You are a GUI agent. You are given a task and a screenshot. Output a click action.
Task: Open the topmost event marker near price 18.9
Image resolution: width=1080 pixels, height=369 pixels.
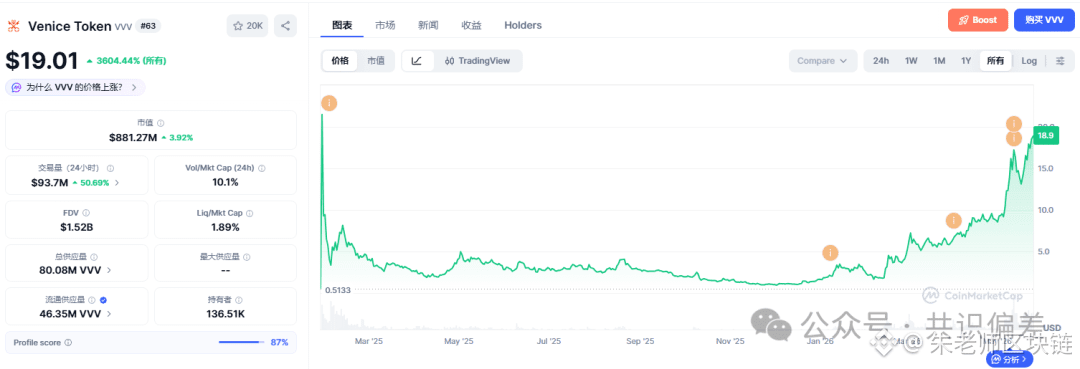(1013, 124)
